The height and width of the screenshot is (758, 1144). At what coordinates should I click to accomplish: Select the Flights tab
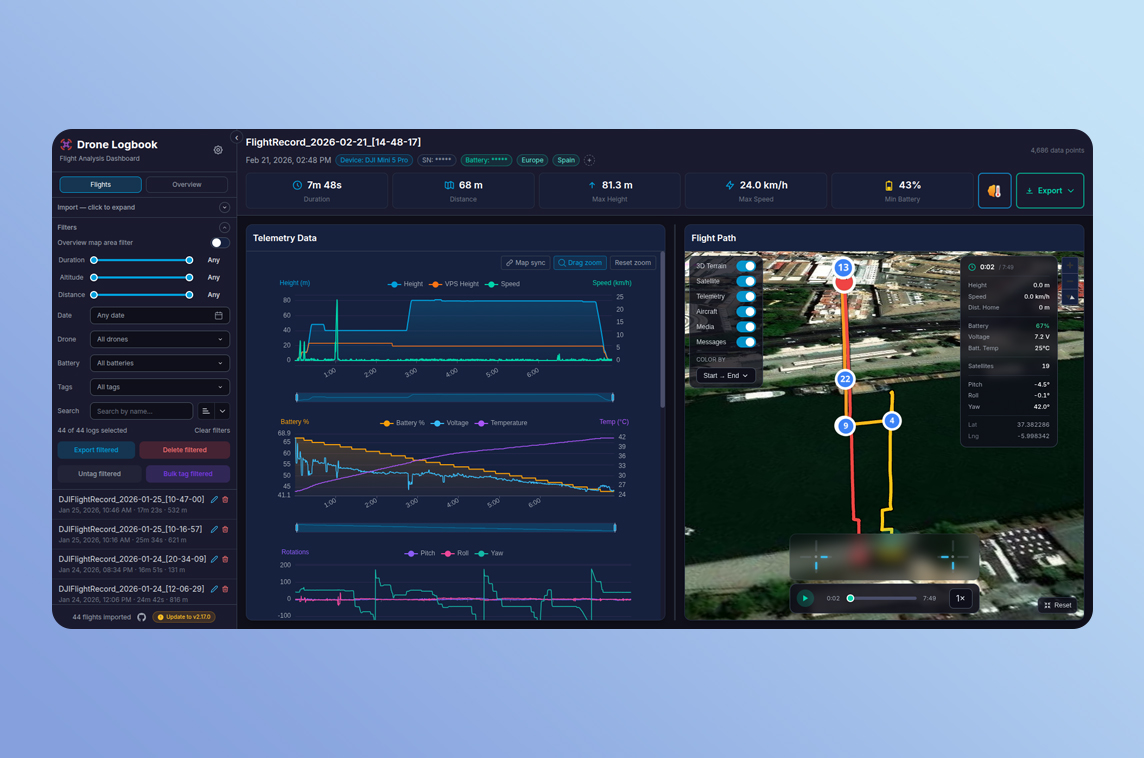[x=100, y=185]
